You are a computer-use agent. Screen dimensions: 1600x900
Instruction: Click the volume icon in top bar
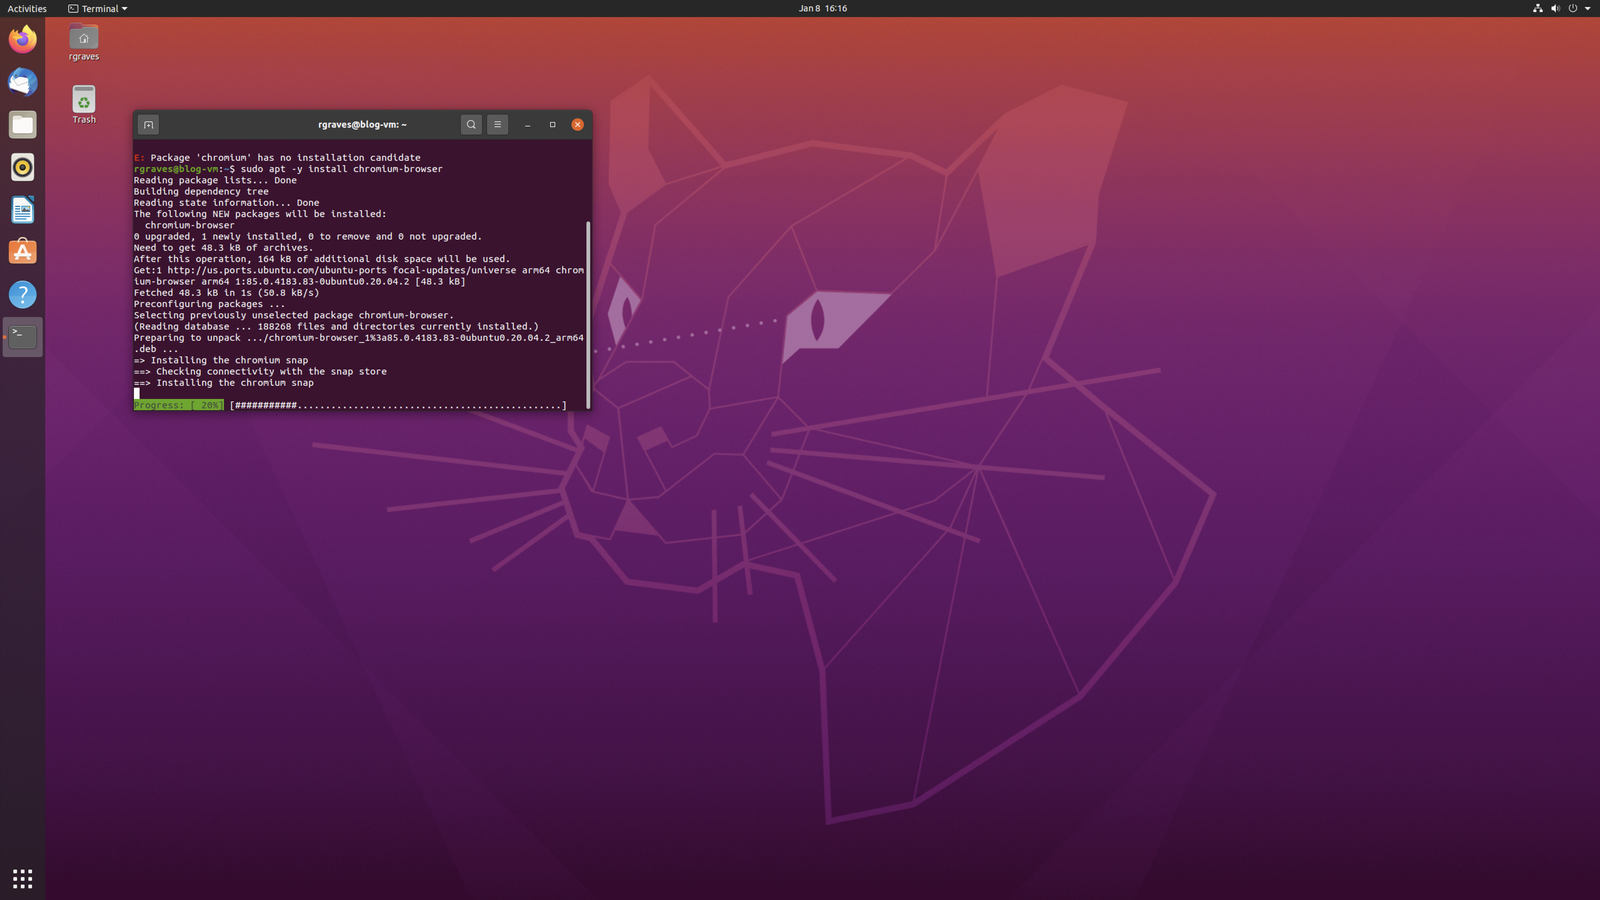[x=1555, y=8]
